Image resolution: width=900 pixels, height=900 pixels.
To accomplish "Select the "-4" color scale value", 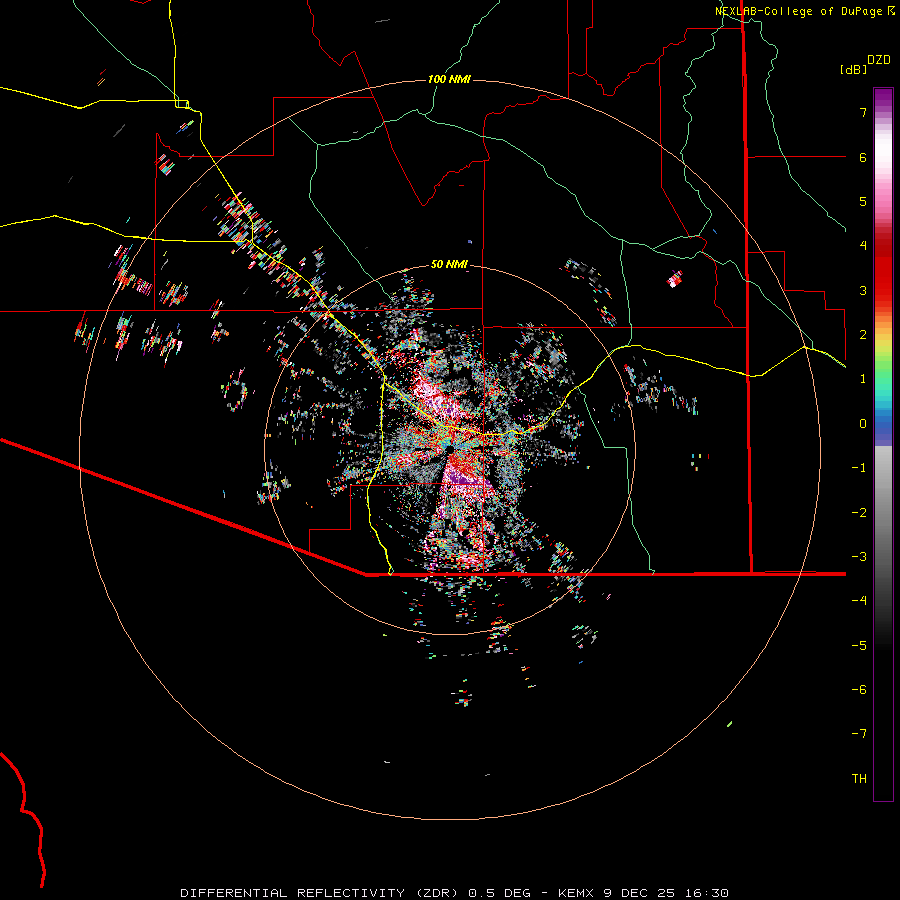I will point(859,601).
